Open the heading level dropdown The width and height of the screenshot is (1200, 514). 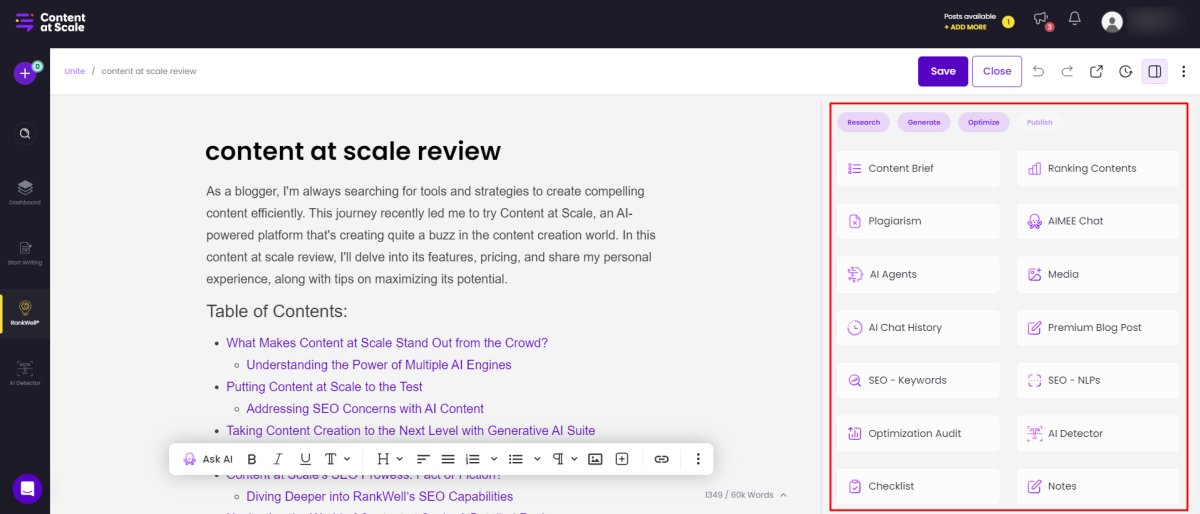pyautogui.click(x=388, y=459)
